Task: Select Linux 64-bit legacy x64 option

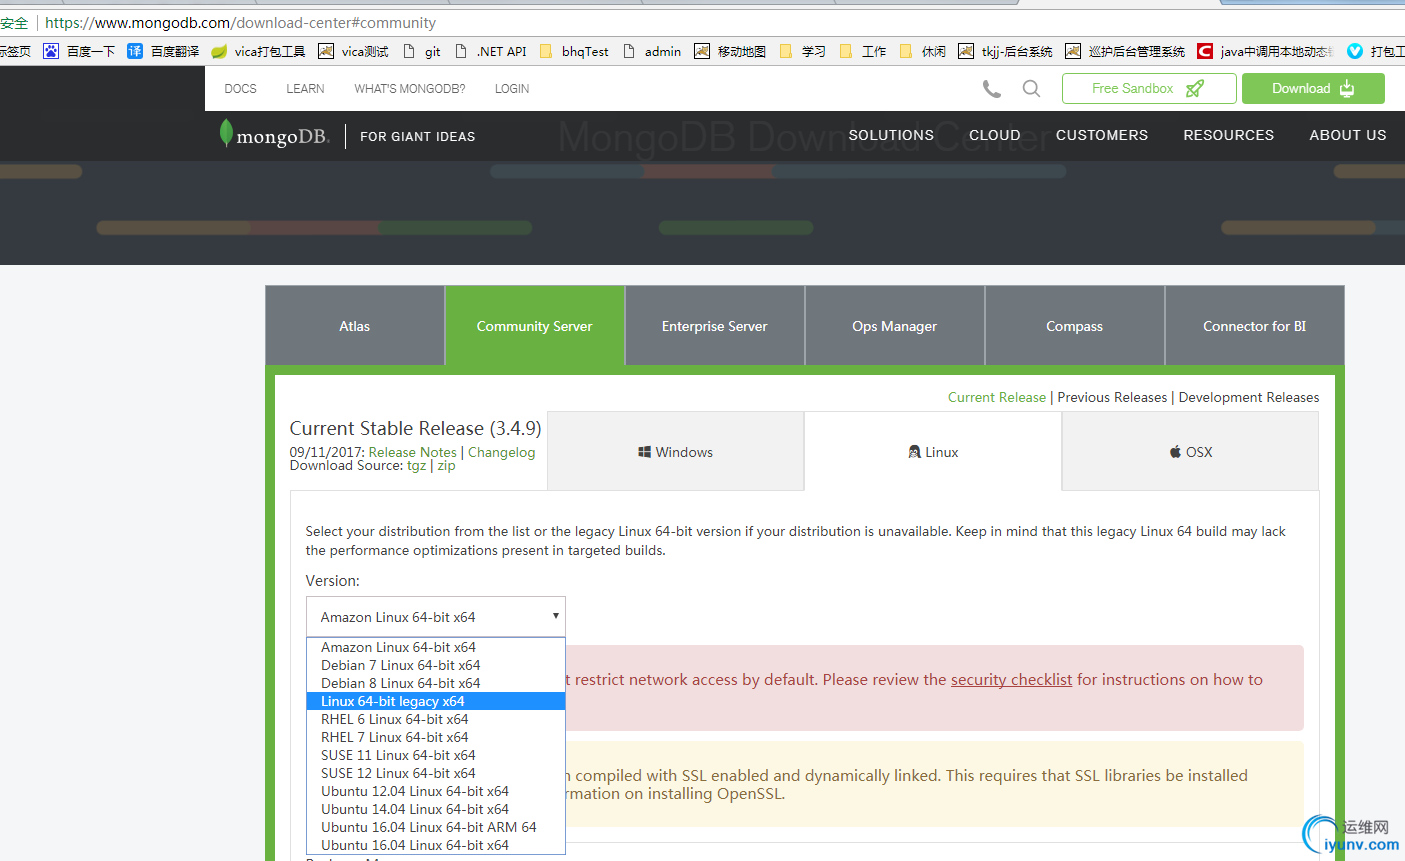Action: pyautogui.click(x=436, y=701)
